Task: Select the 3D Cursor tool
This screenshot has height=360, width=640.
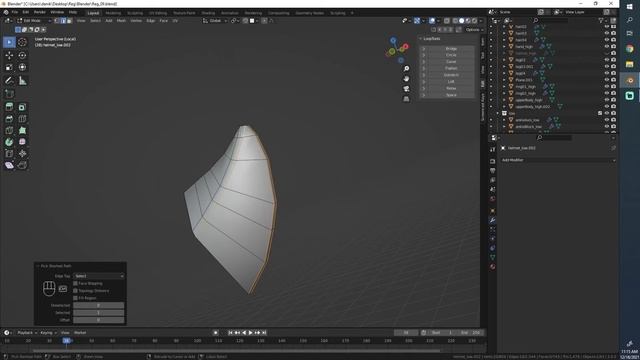Action: coord(22,42)
